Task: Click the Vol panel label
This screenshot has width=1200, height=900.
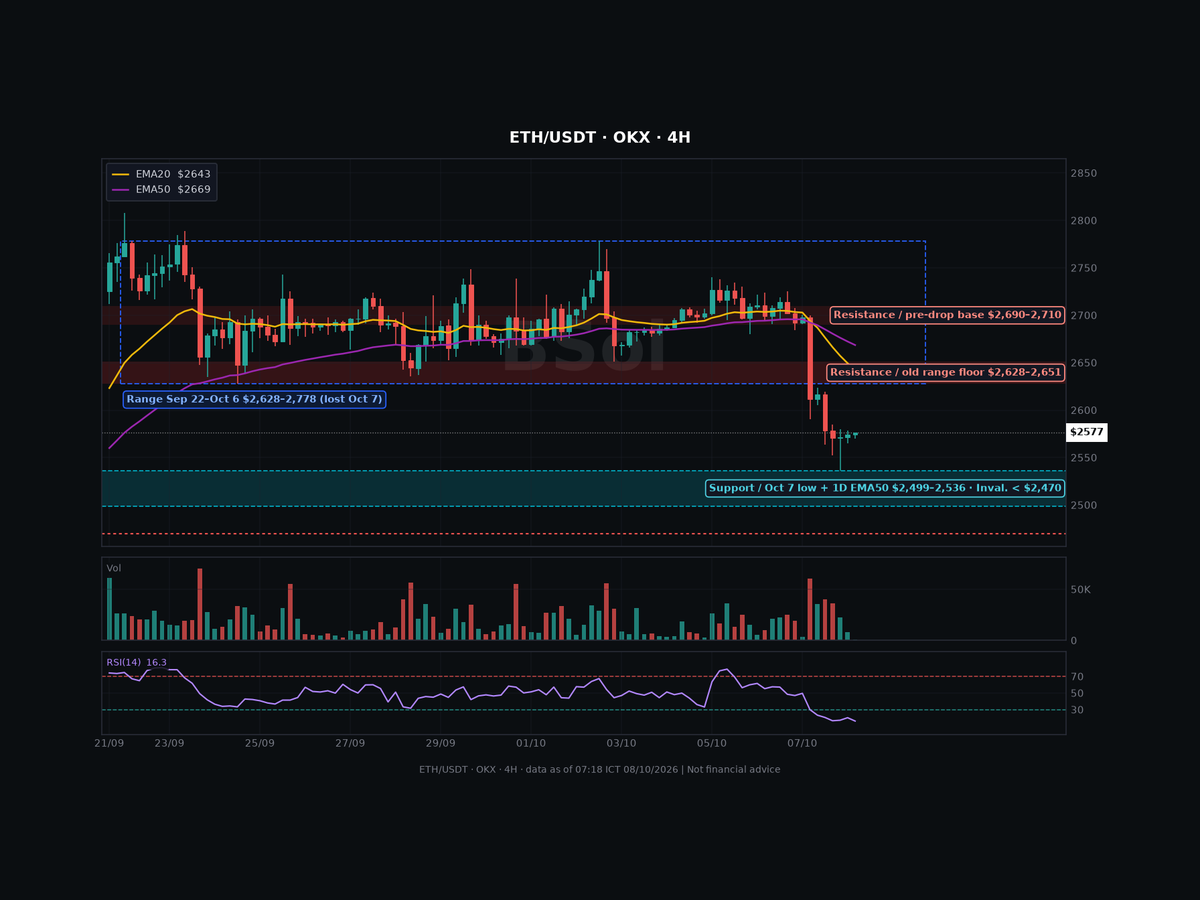Action: tap(114, 568)
